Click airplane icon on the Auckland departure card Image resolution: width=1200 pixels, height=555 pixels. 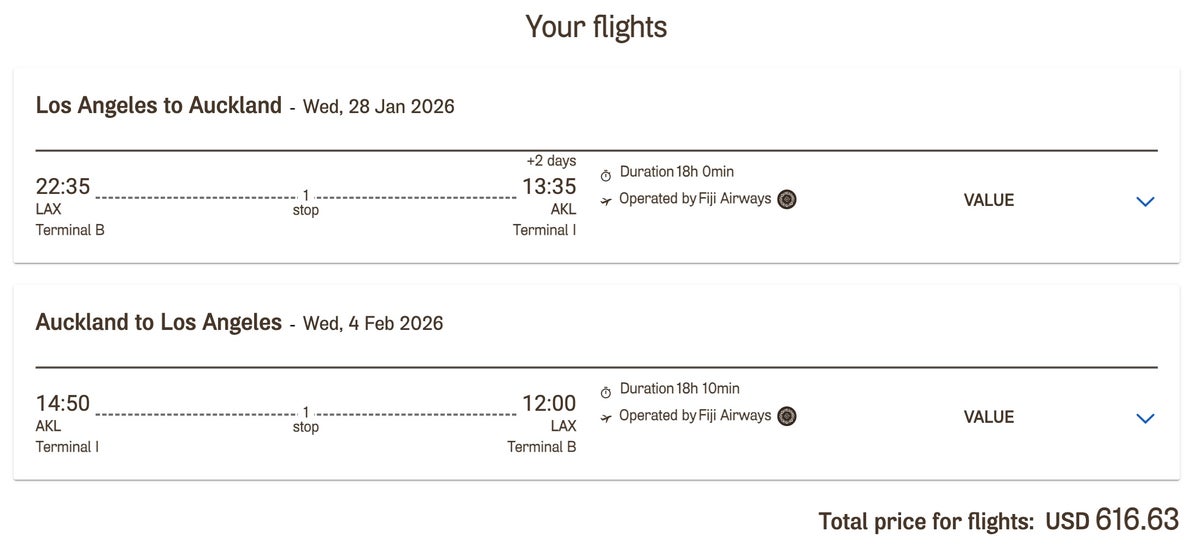[606, 418]
